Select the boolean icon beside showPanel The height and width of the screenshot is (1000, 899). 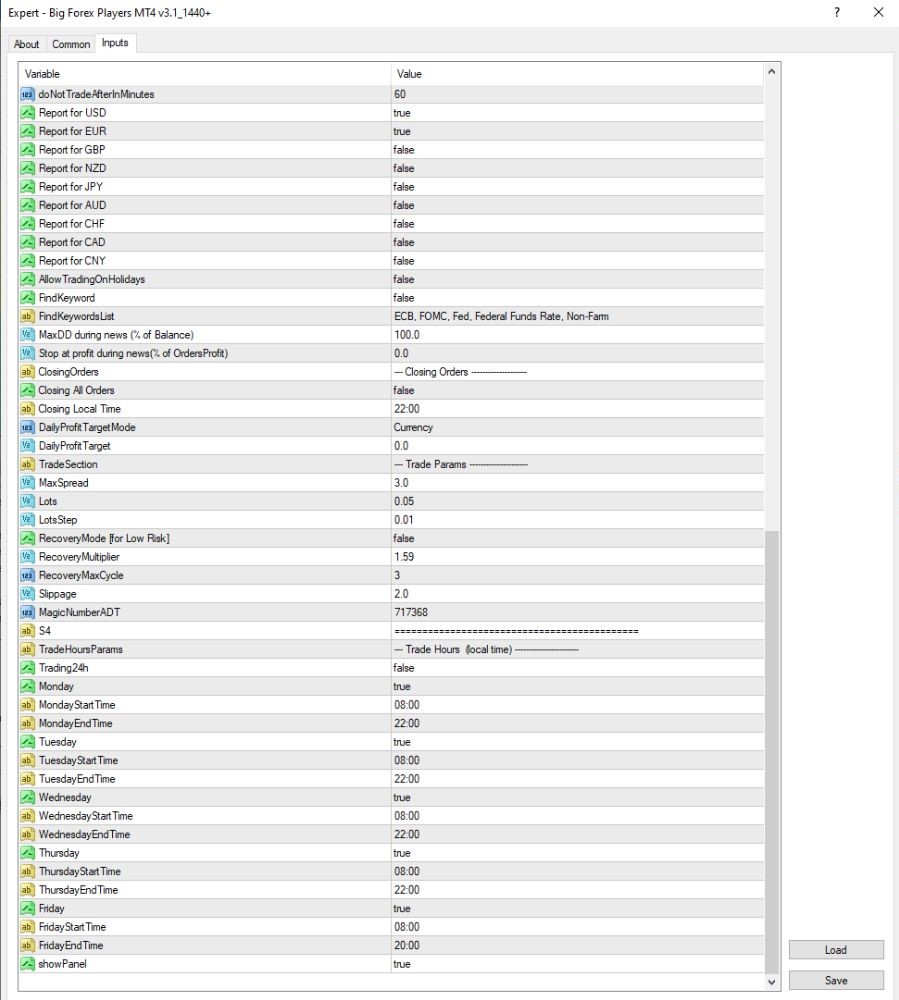coord(27,964)
